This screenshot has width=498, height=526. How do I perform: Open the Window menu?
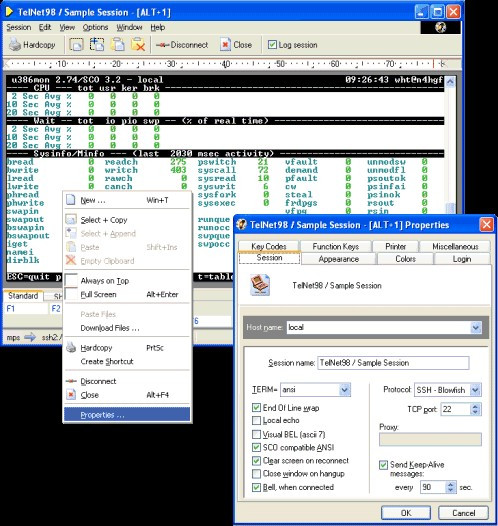[x=129, y=27]
